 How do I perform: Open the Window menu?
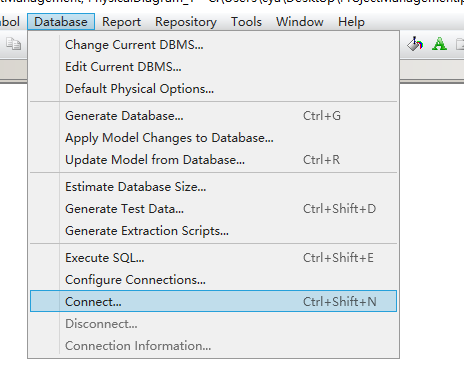pos(300,22)
